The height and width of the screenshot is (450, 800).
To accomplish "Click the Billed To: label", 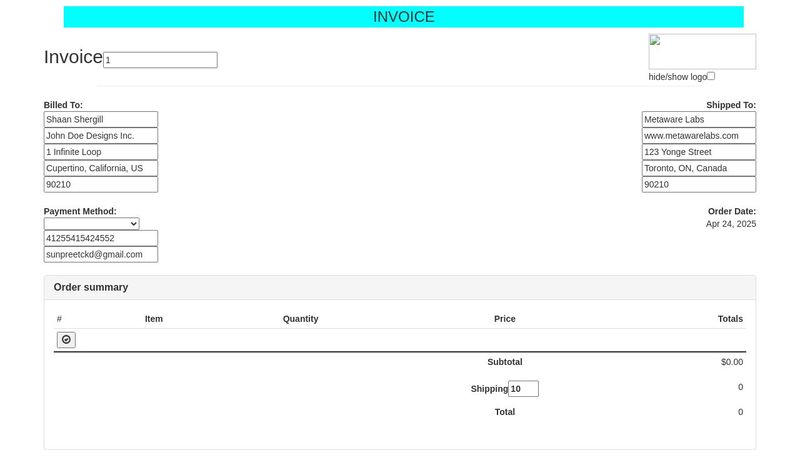I will tap(63, 105).
